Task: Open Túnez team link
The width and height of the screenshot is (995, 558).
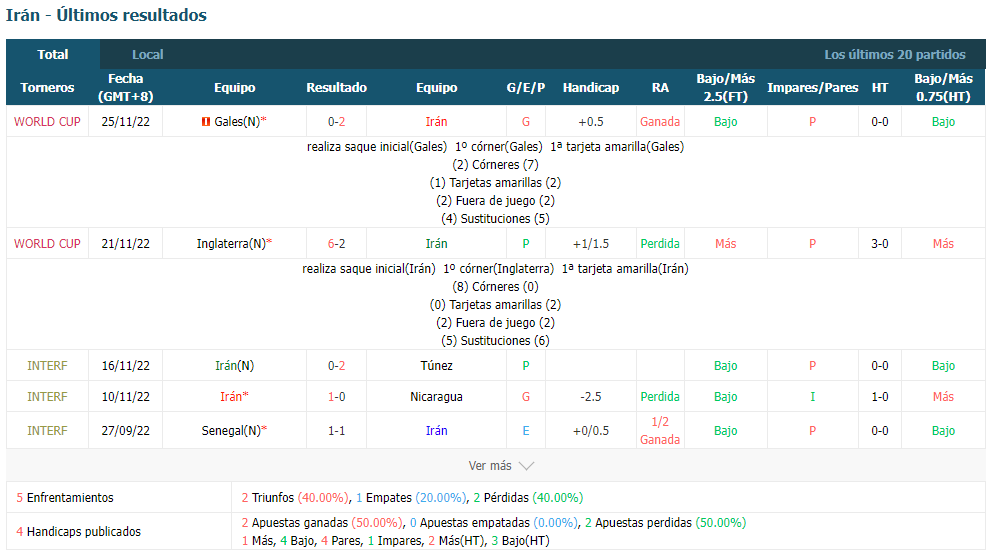Action: pos(437,366)
